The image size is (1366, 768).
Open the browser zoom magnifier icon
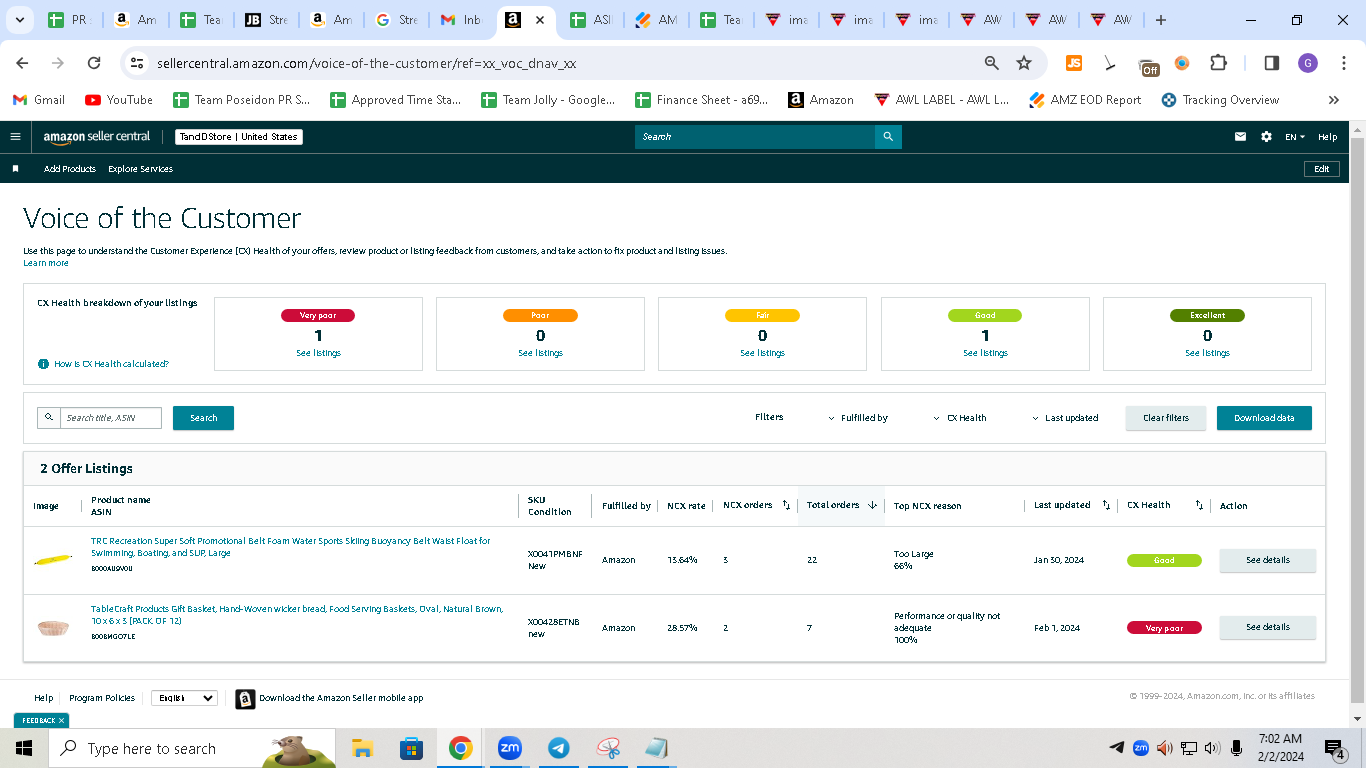992,63
